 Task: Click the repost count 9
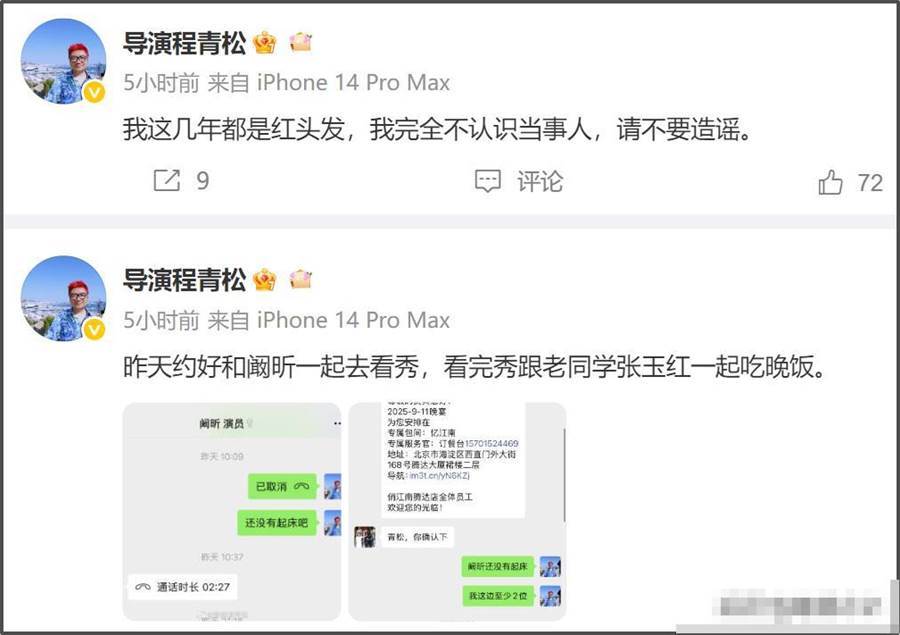point(203,181)
